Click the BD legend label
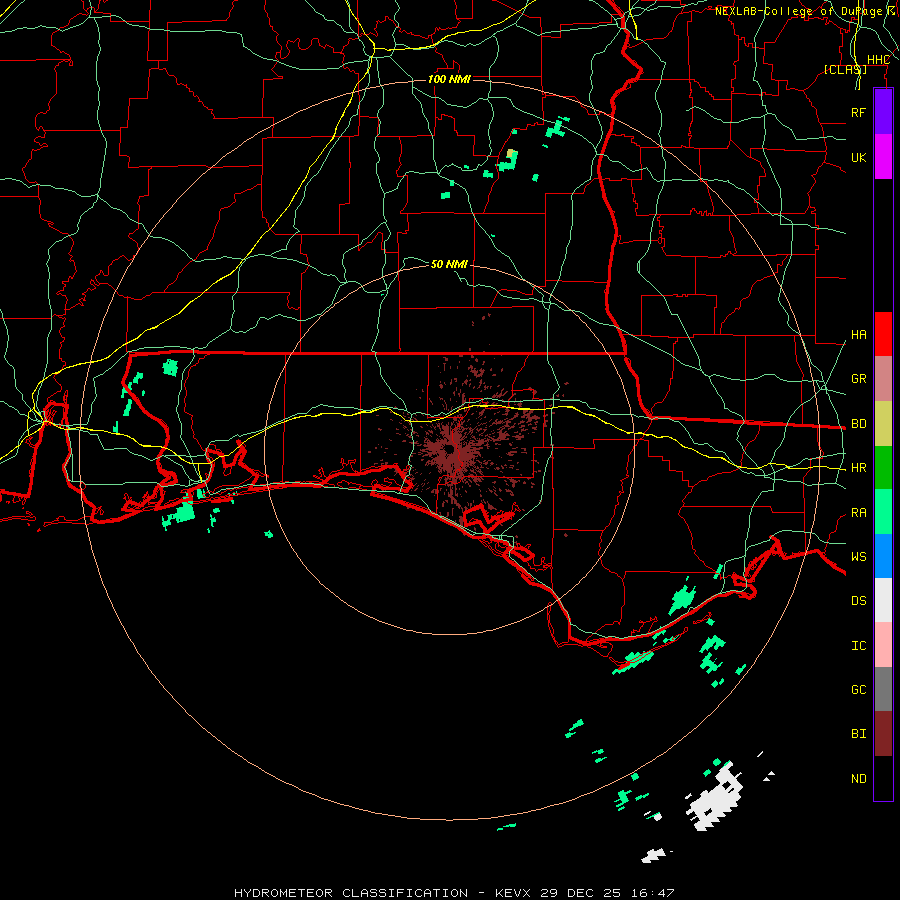Screen dimensions: 900x900 (x=858, y=424)
